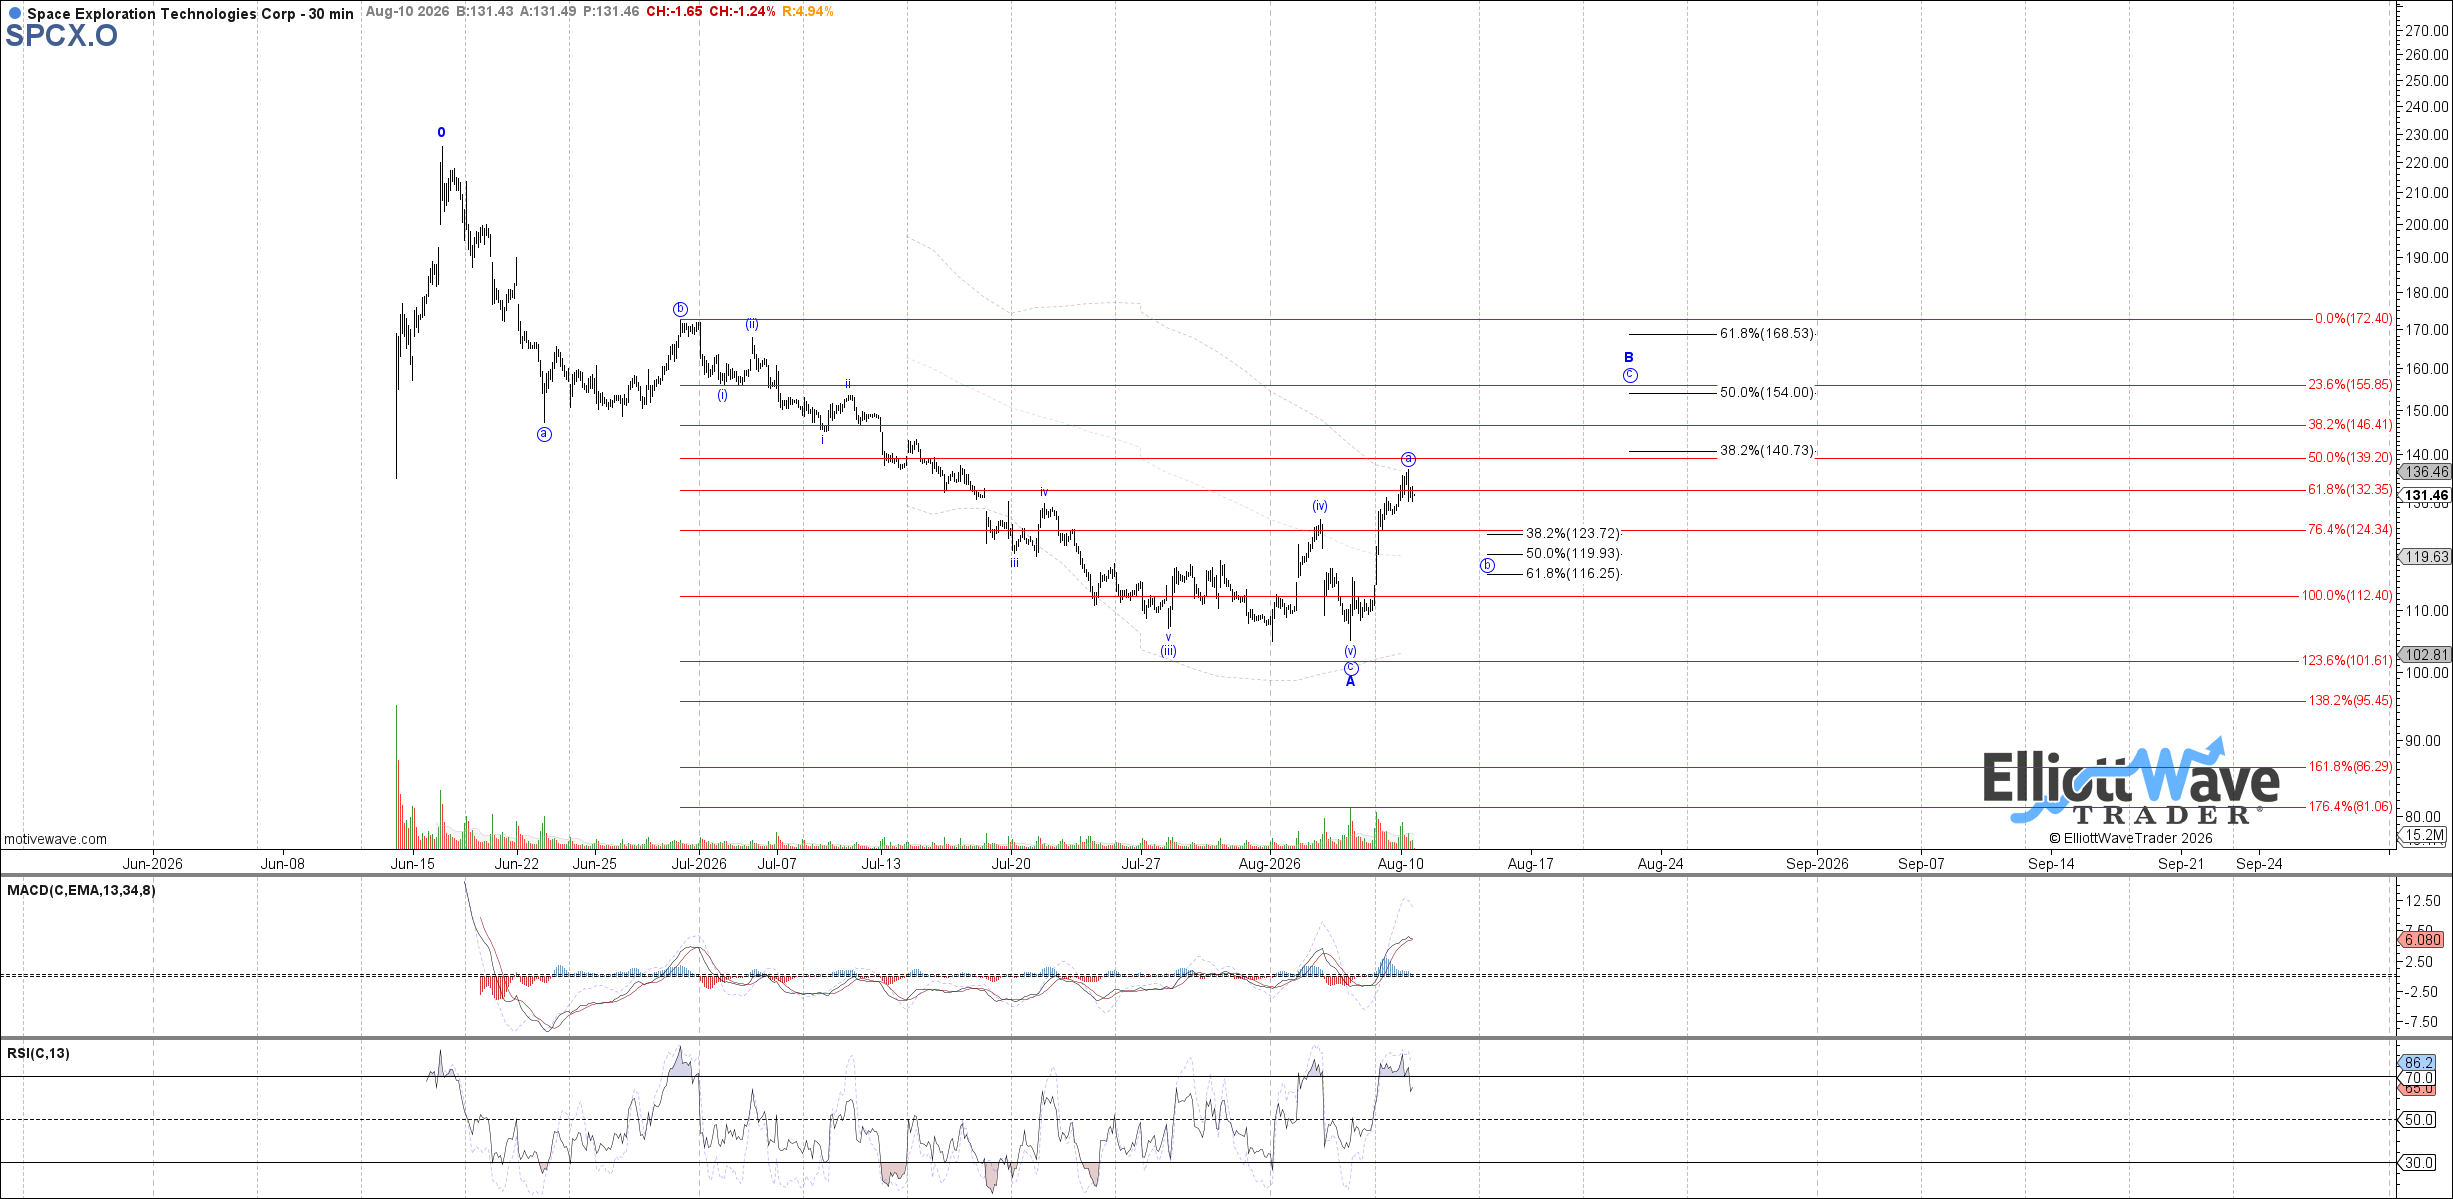Click the Jul-20 date axis label

point(1011,864)
